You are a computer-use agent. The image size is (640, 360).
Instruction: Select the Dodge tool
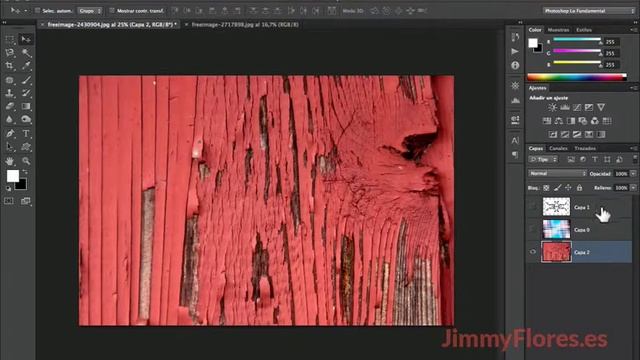26,119
